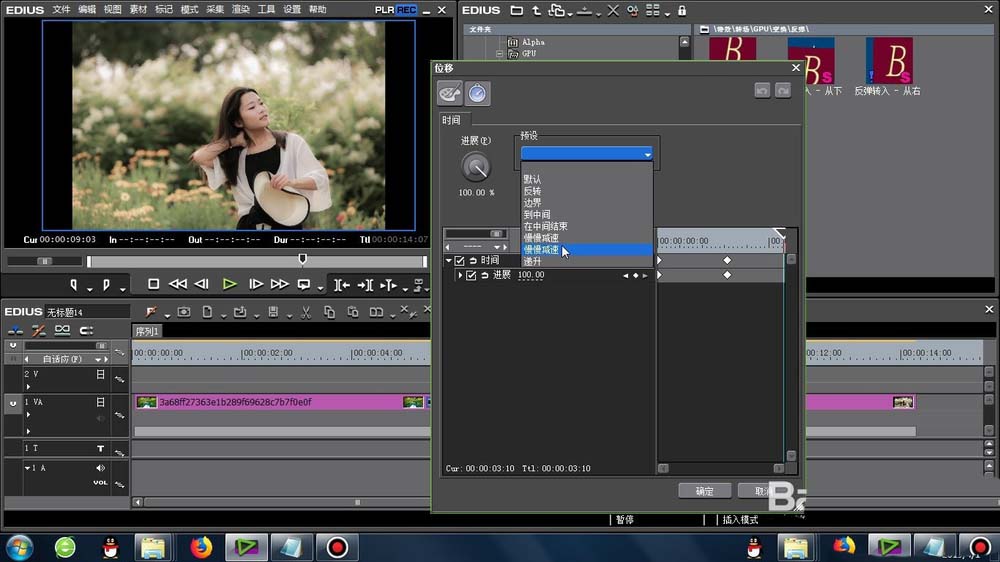Click the camera capture icon in timeline toolbar
Viewport: 1000px width, 562px height.
(x=184, y=312)
